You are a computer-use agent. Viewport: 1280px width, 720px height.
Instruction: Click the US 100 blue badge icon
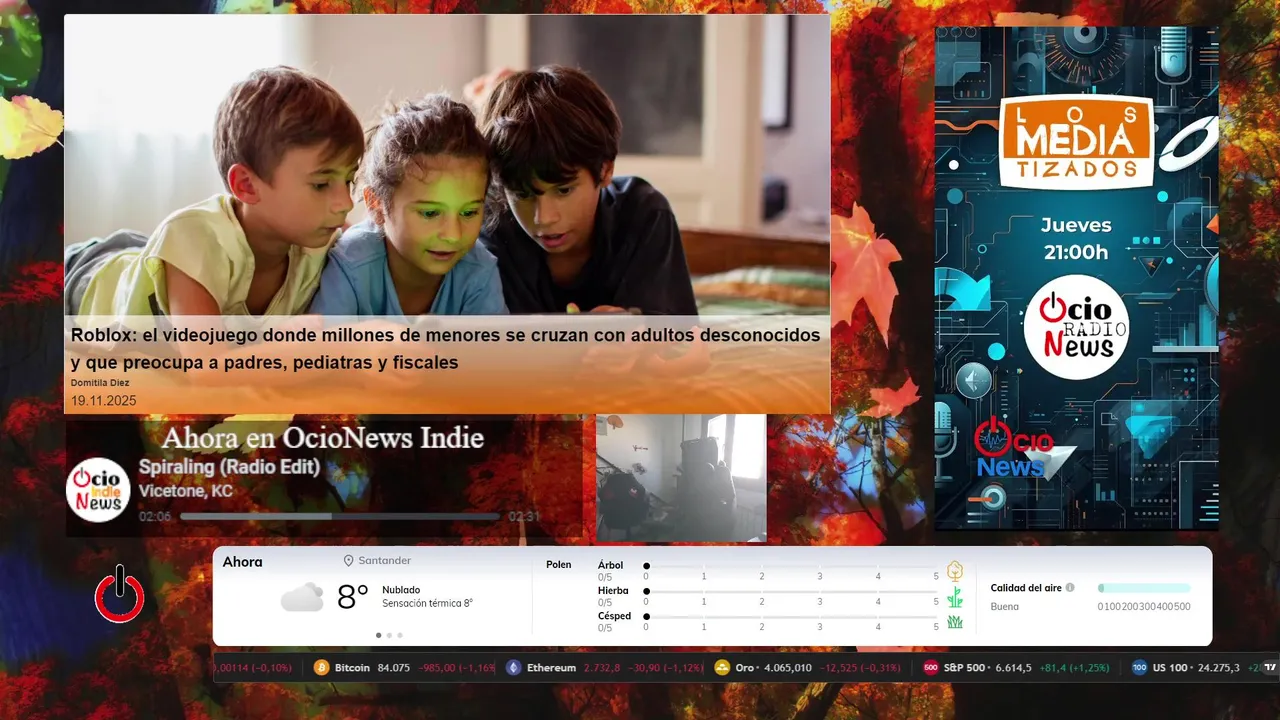coord(1139,668)
